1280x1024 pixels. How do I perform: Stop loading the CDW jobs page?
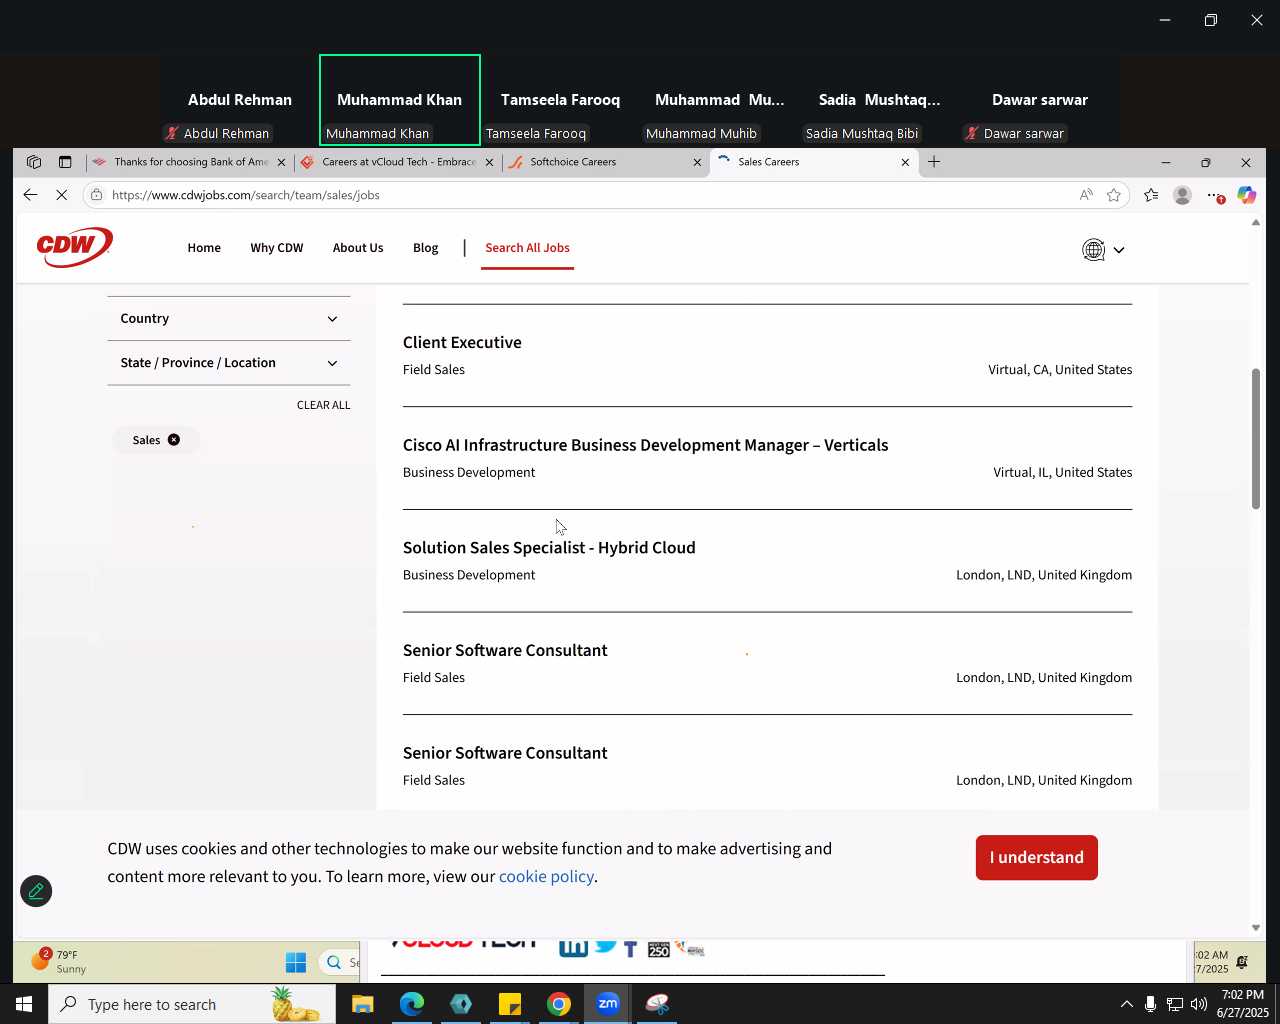pos(62,195)
